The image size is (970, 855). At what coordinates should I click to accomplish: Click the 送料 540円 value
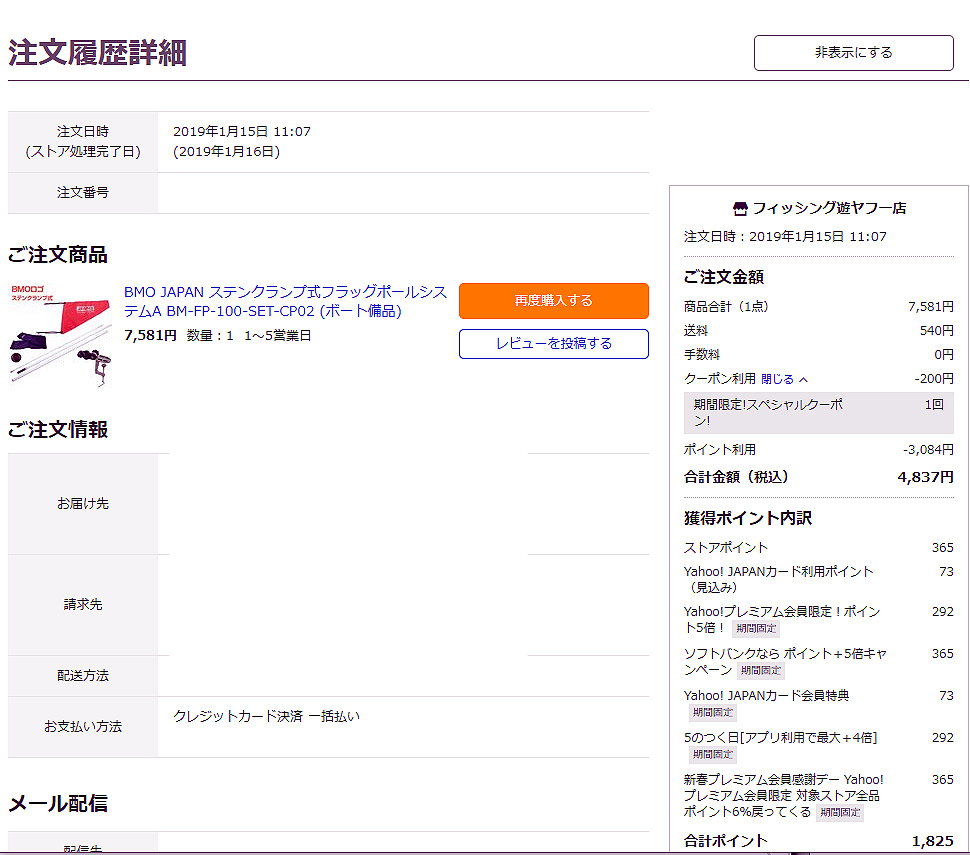[937, 331]
